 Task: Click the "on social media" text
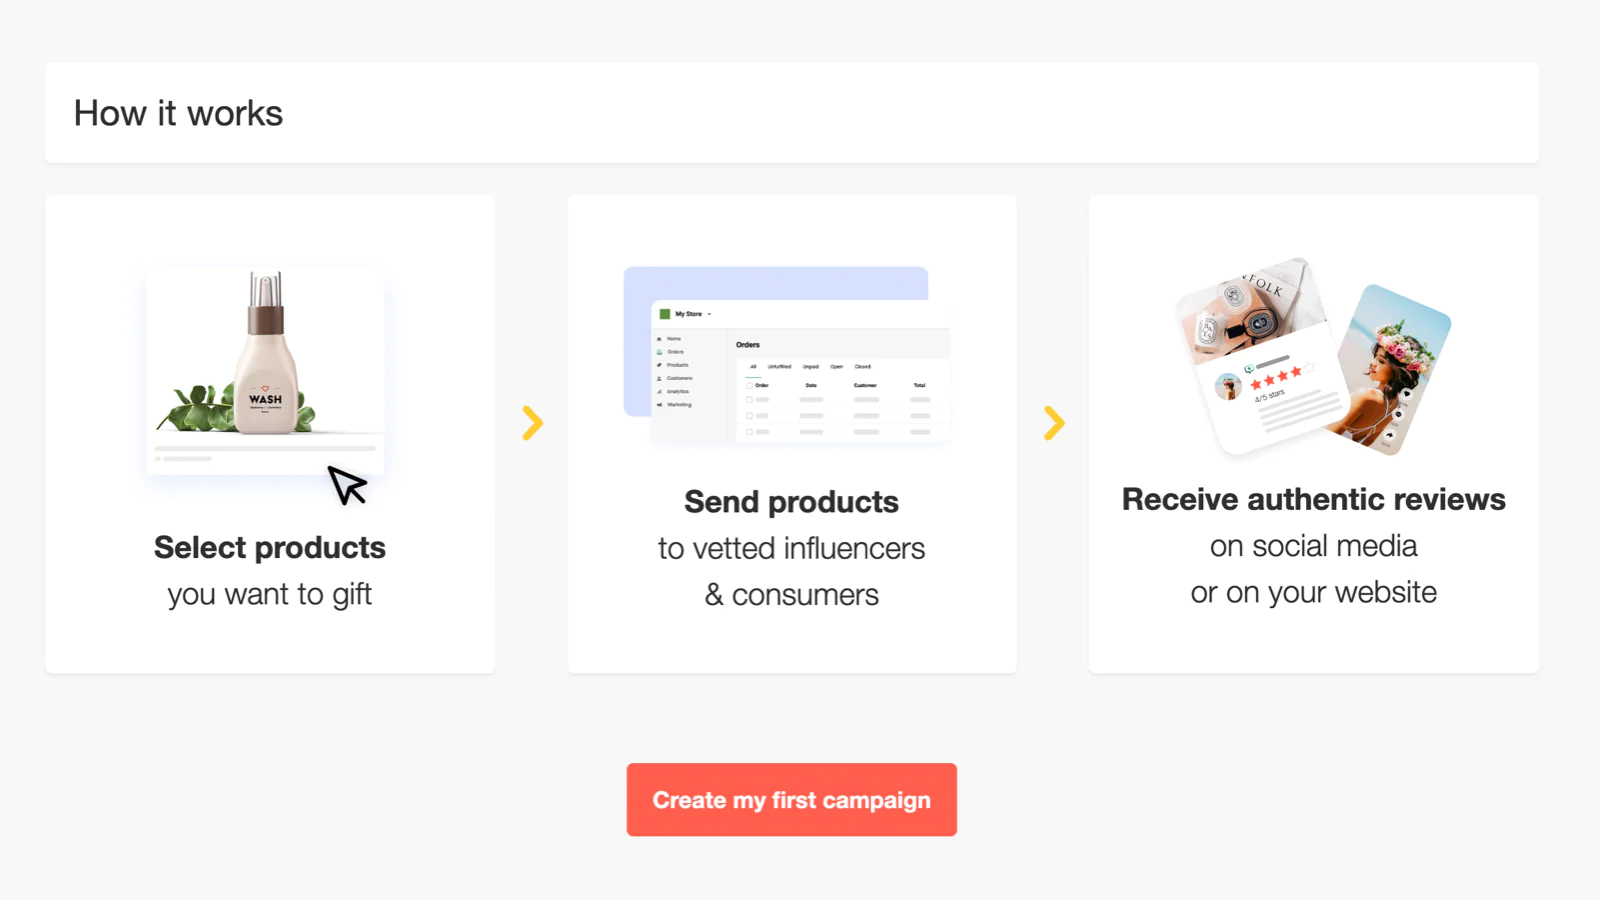(1313, 546)
